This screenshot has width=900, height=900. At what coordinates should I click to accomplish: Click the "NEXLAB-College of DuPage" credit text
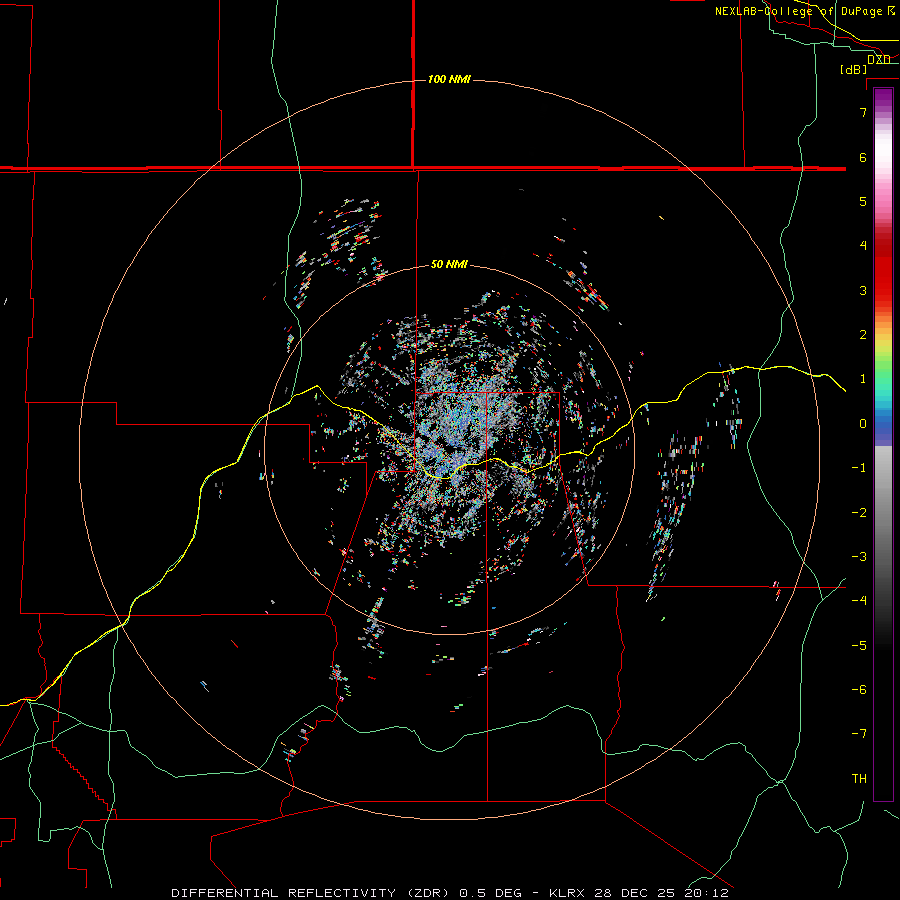tap(798, 11)
